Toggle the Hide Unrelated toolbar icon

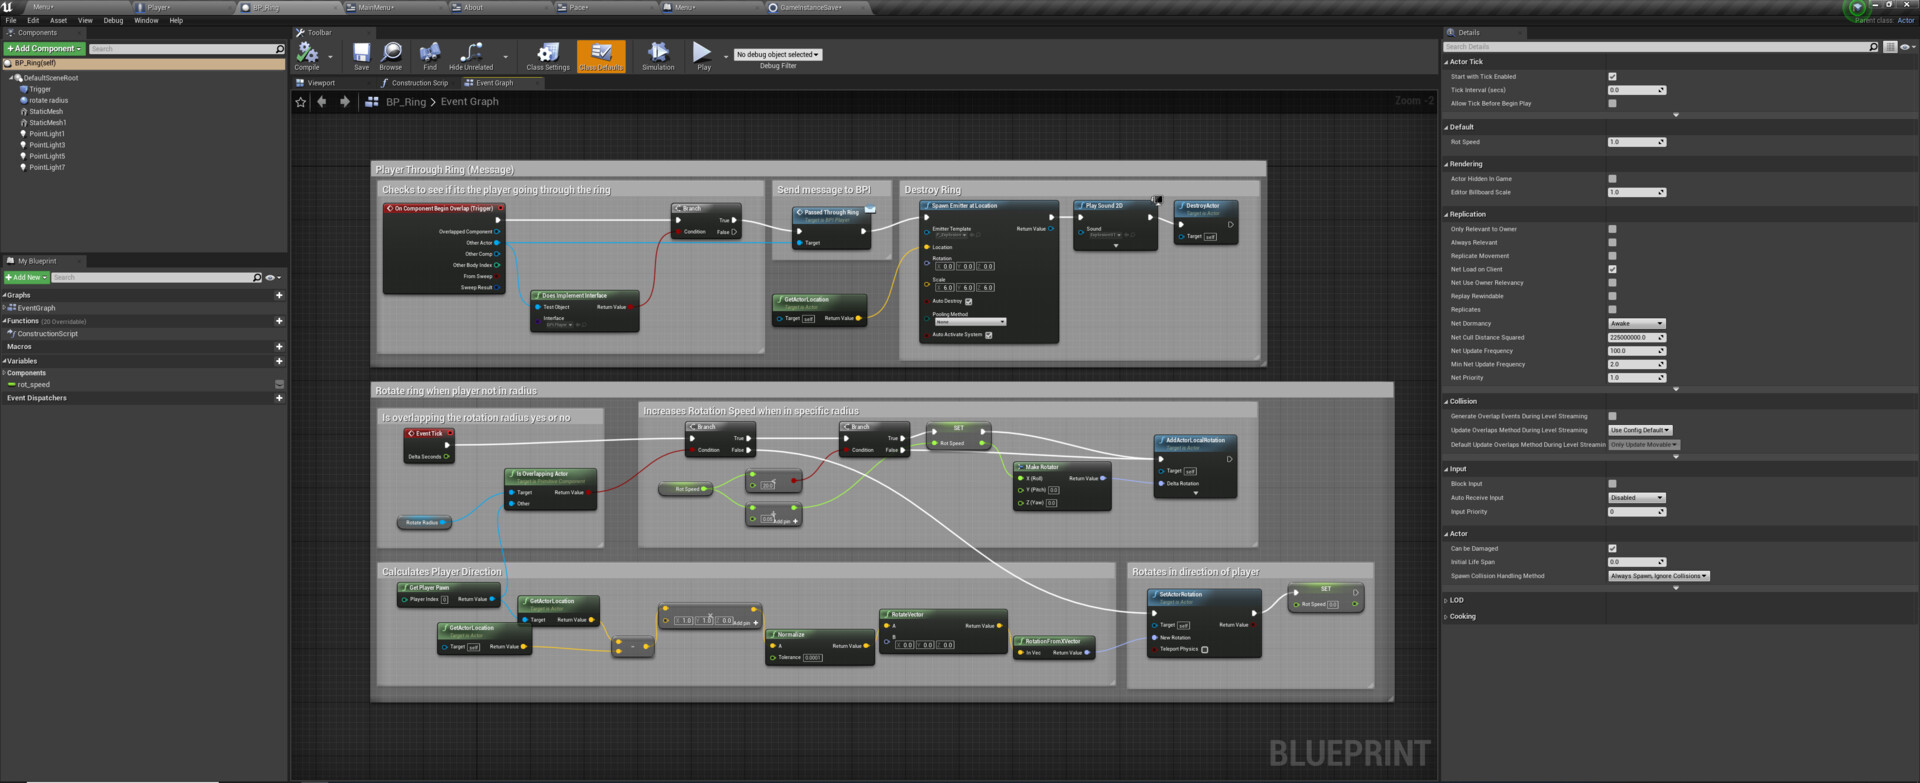tap(471, 55)
